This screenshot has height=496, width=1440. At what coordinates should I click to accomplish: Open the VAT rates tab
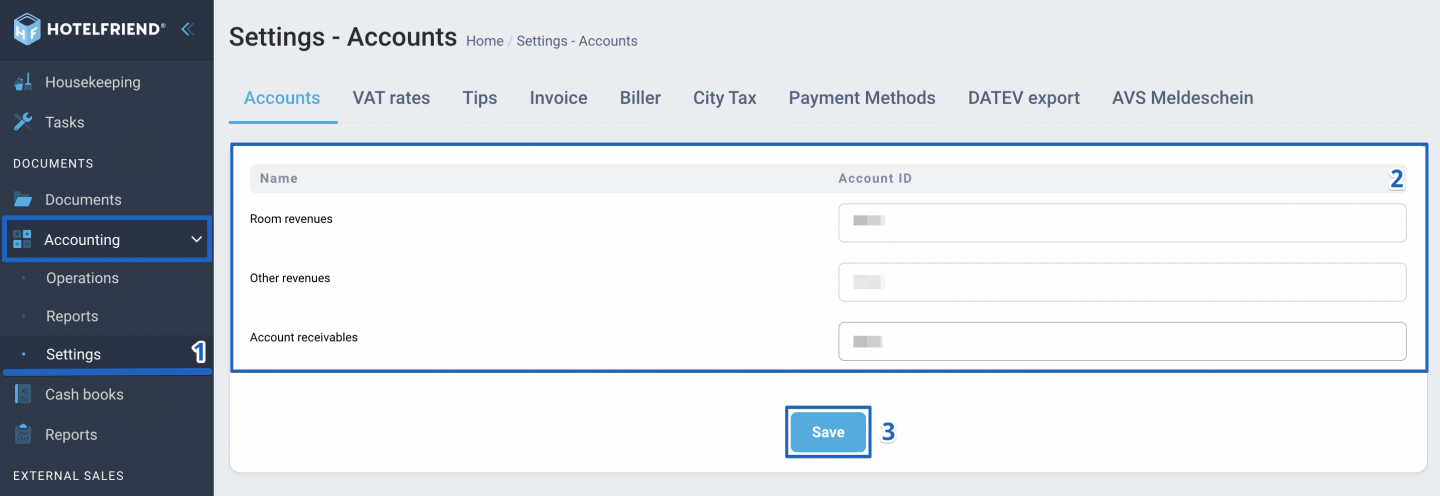point(391,98)
